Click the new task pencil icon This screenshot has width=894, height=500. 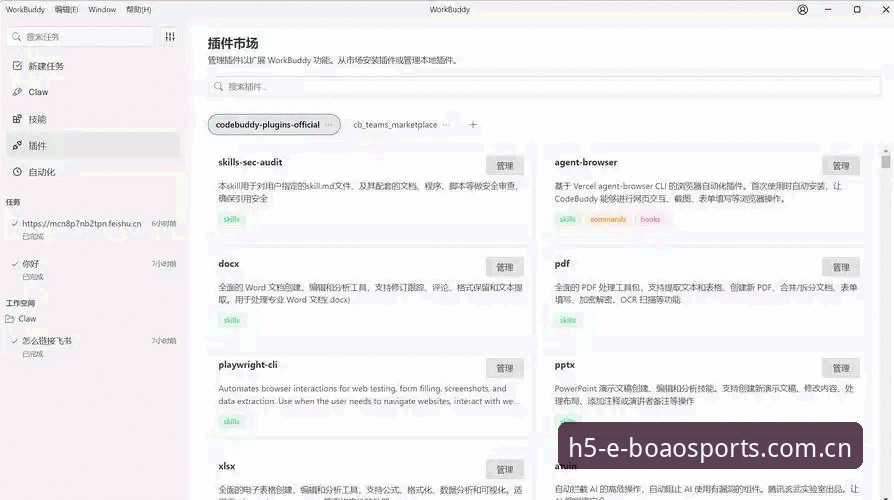17,66
